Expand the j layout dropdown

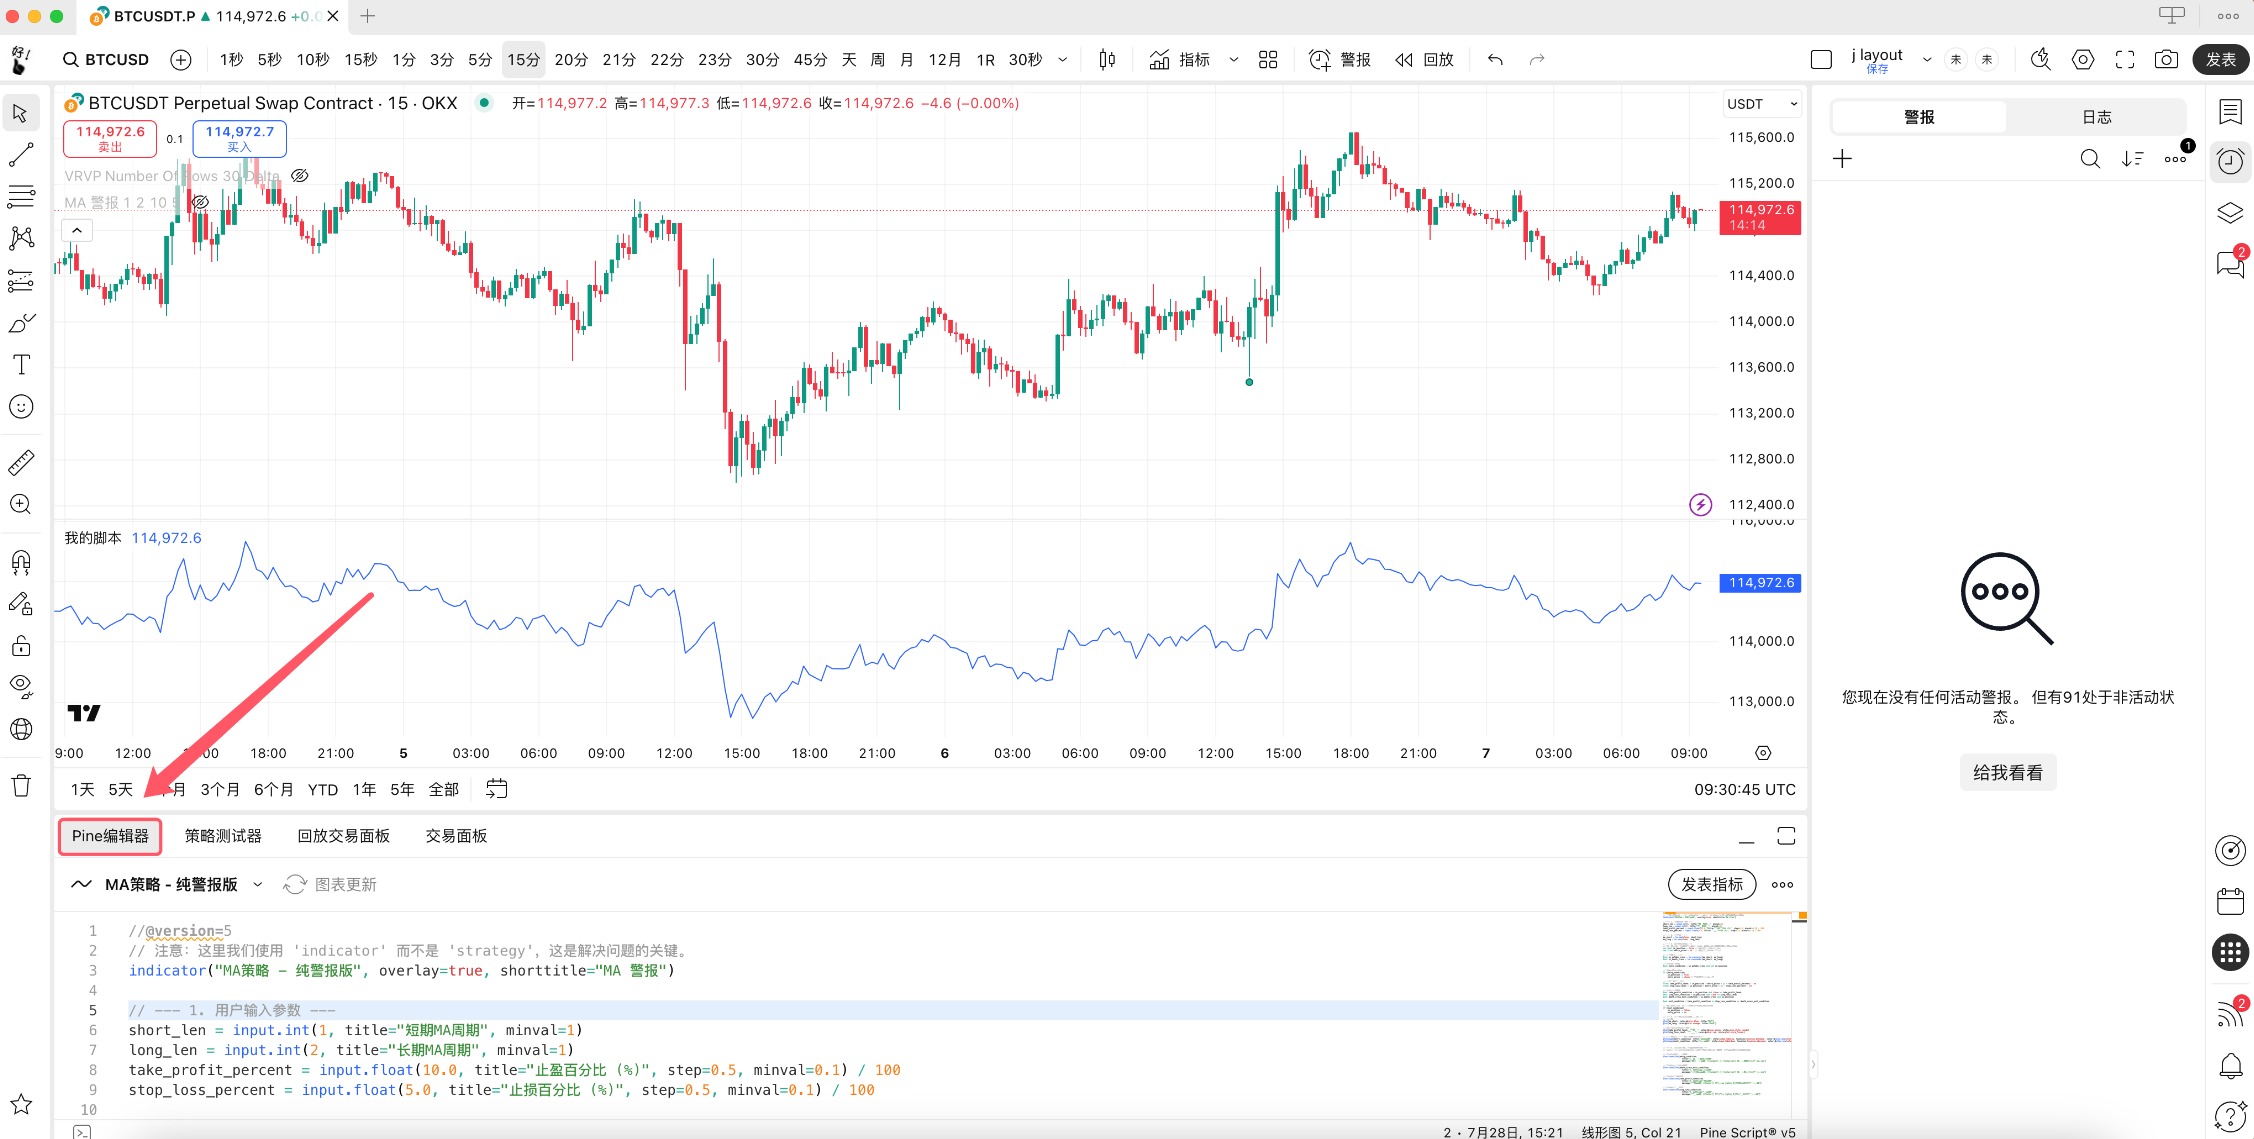pyautogui.click(x=1927, y=60)
